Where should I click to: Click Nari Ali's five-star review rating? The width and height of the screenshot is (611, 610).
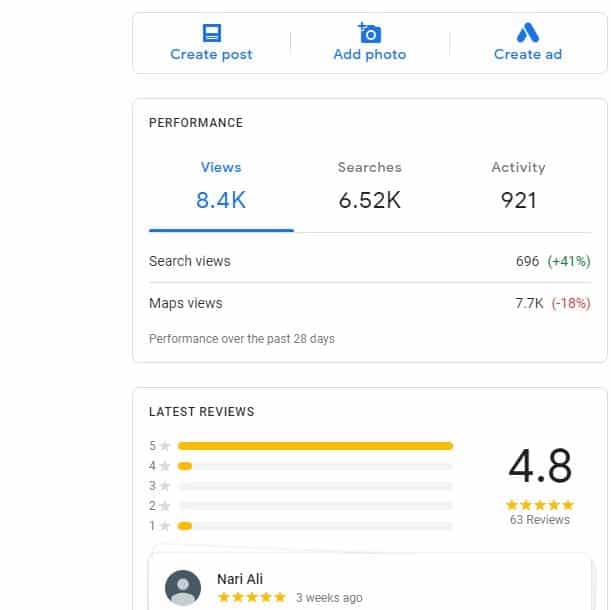point(251,598)
